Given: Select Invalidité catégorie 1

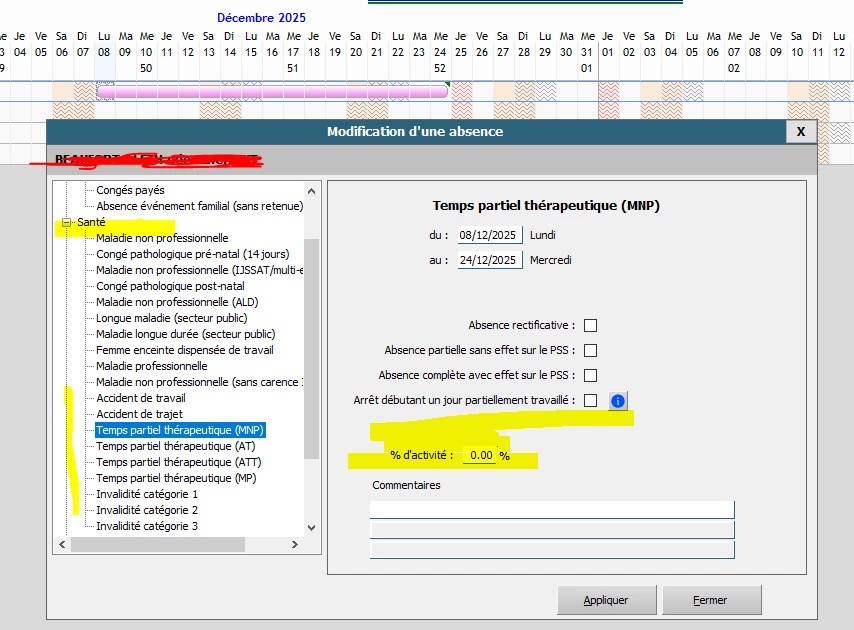Looking at the screenshot, I should click(x=147, y=494).
